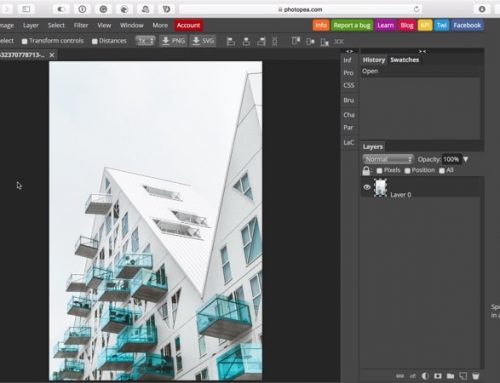The height and width of the screenshot is (383, 500).
Task: Check the Pixels lock checkbox
Action: click(379, 171)
